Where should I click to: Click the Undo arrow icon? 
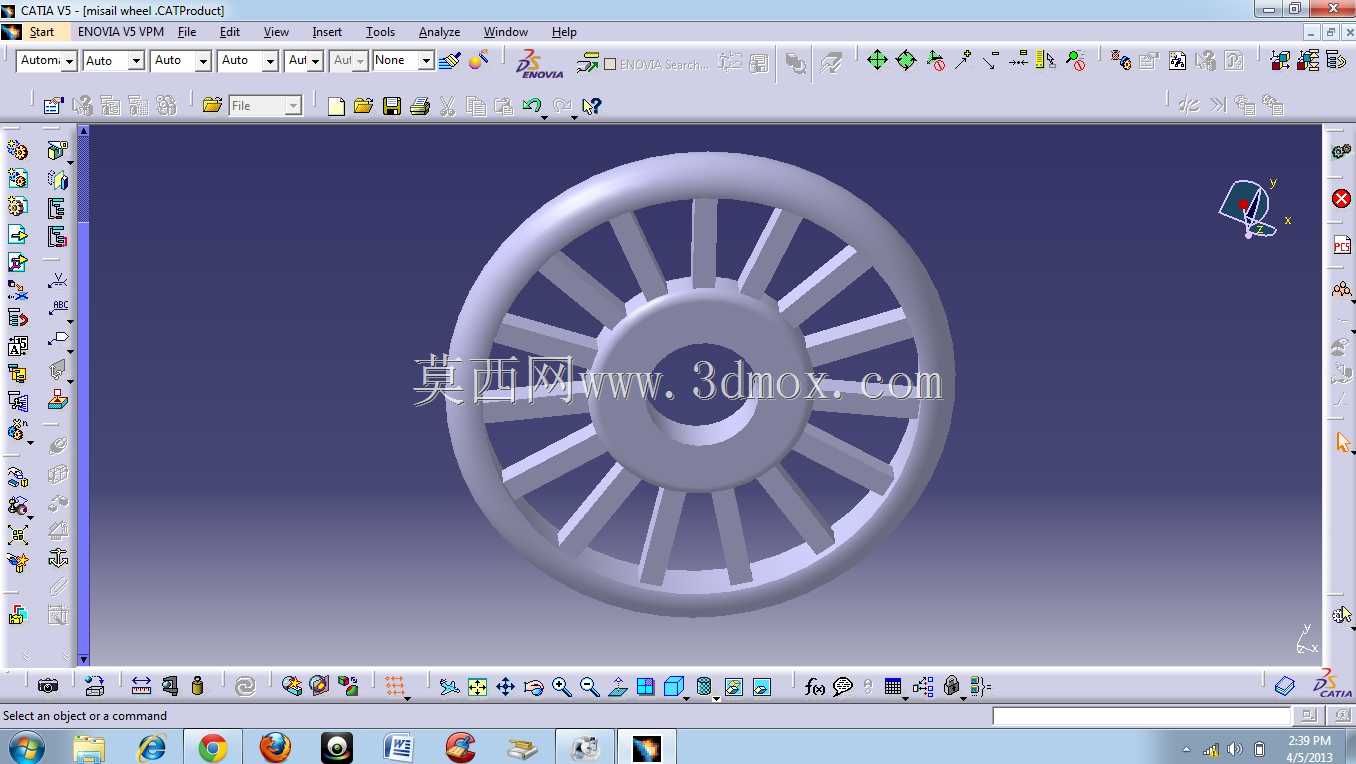pyautogui.click(x=532, y=105)
